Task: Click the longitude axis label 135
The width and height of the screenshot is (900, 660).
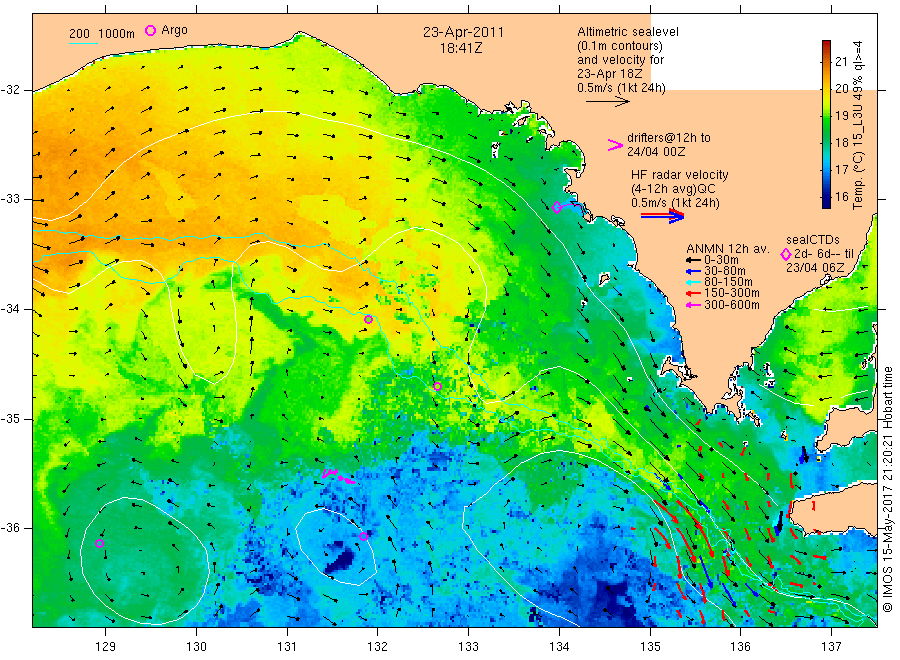Action: pos(650,647)
